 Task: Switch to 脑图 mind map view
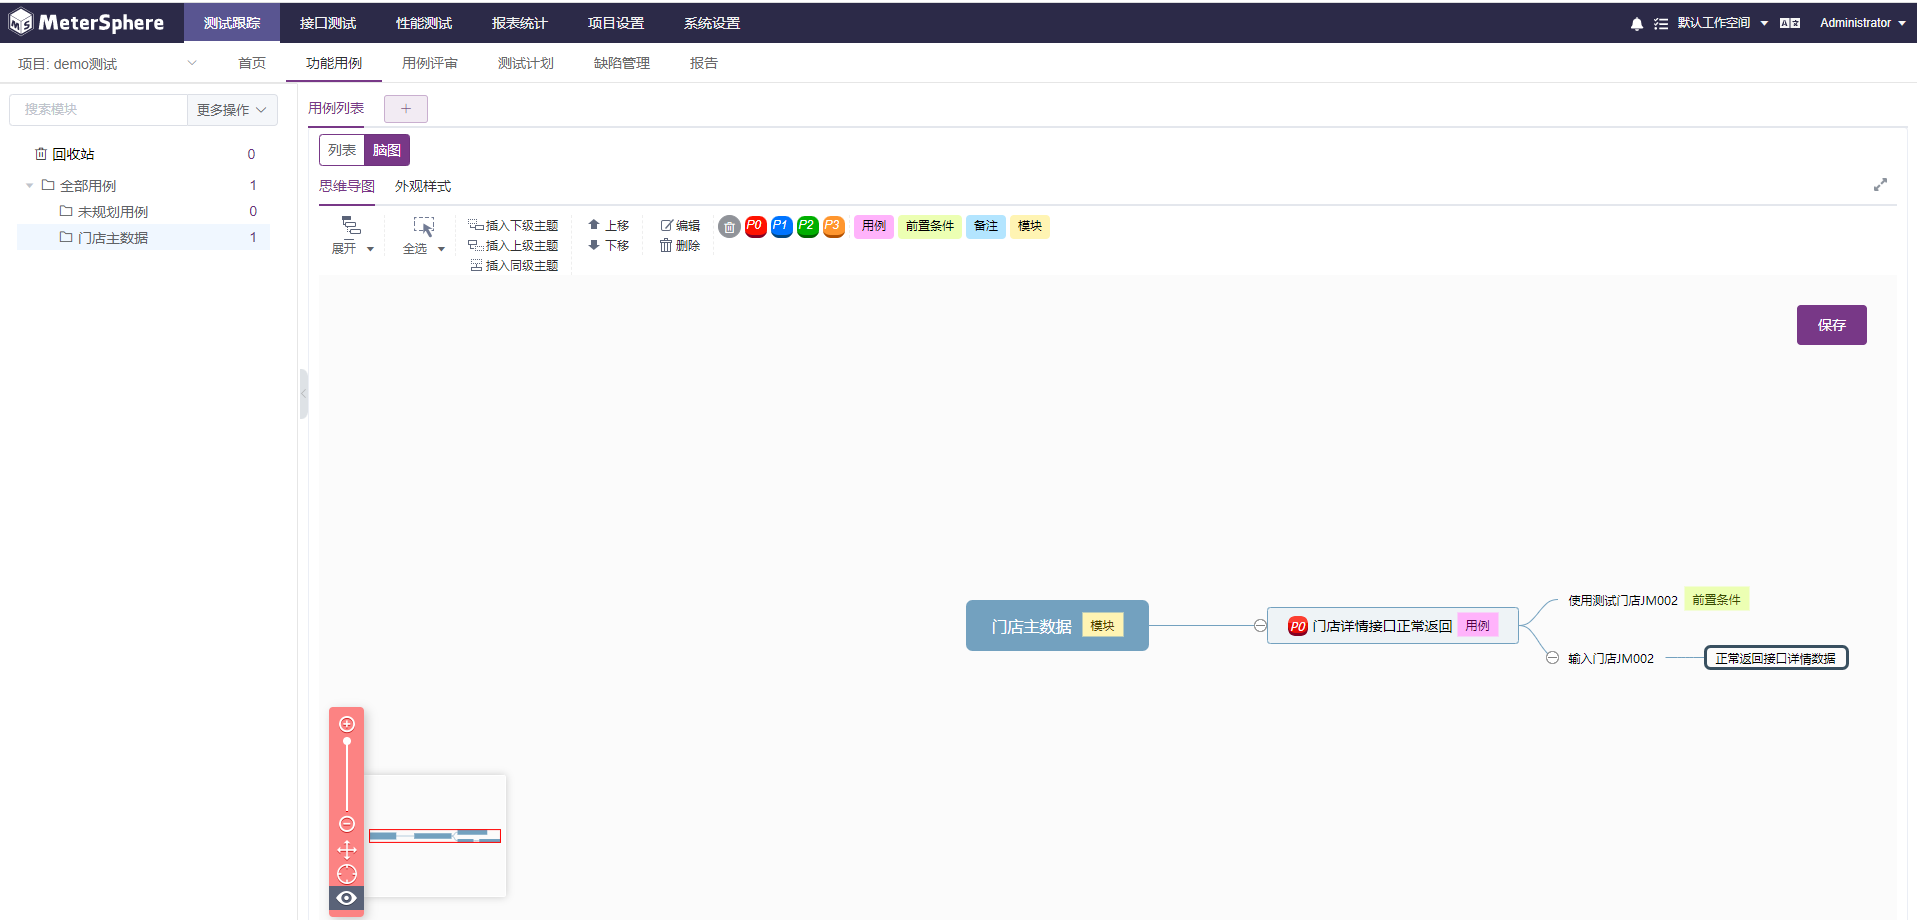point(387,150)
